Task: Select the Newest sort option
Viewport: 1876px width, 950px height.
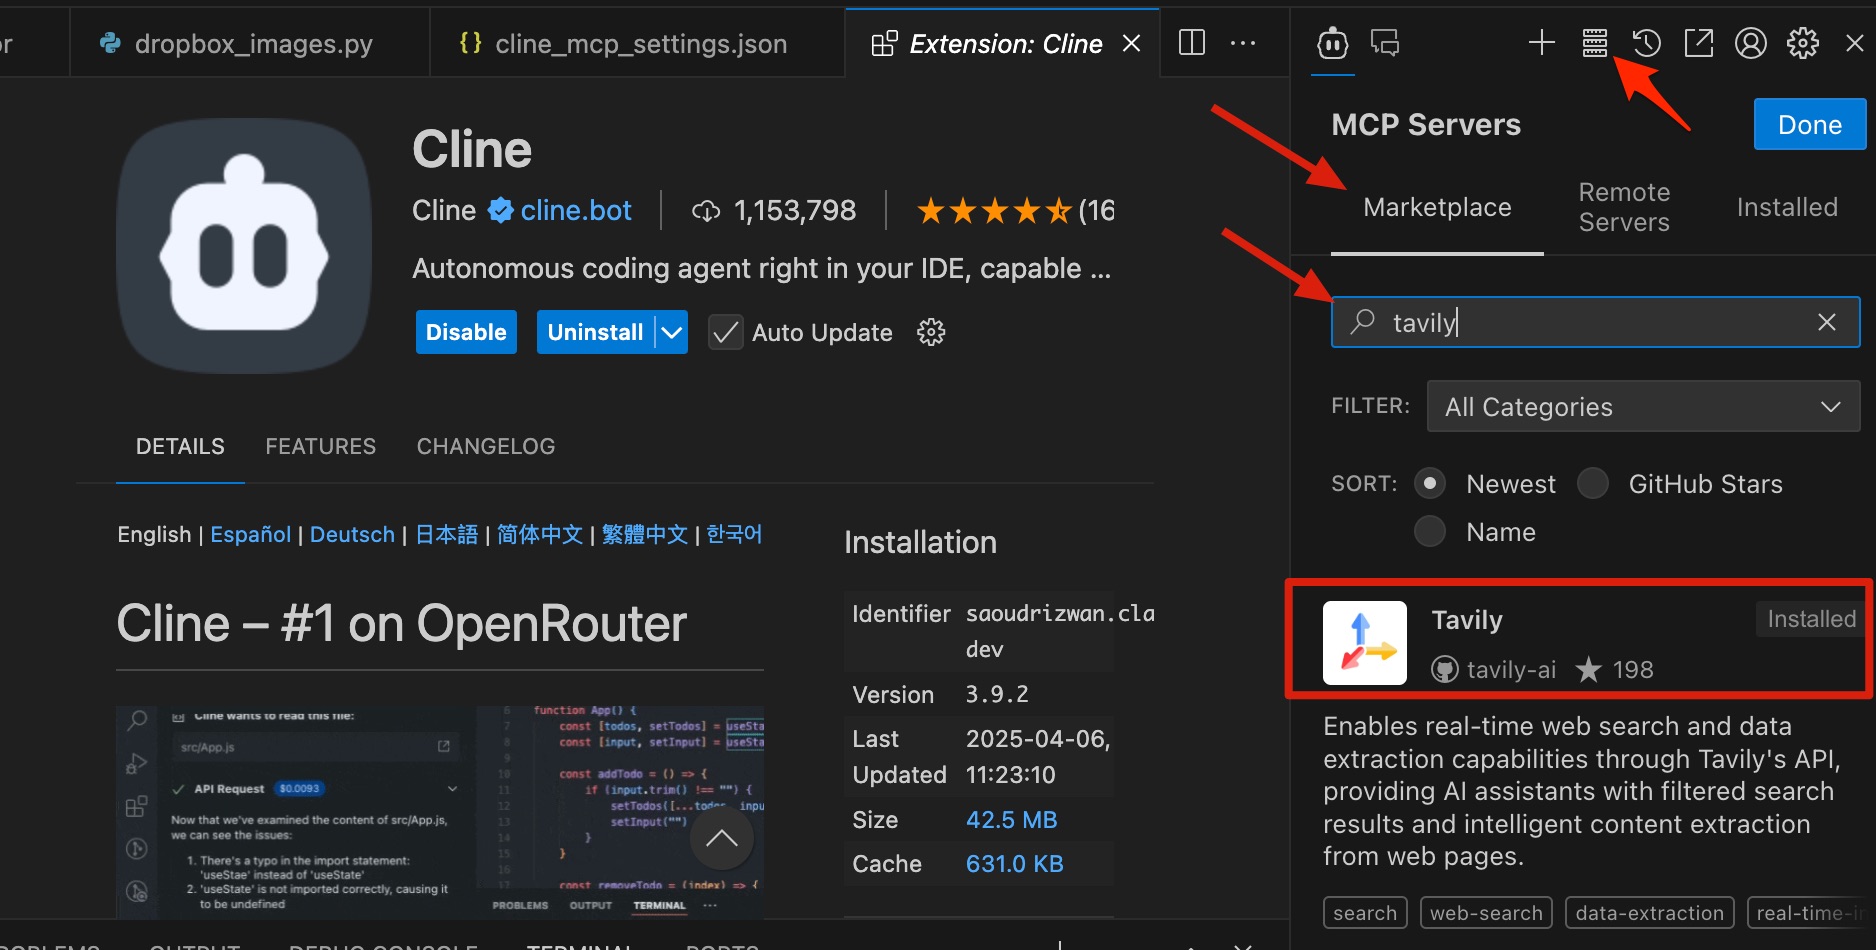Action: (1430, 484)
